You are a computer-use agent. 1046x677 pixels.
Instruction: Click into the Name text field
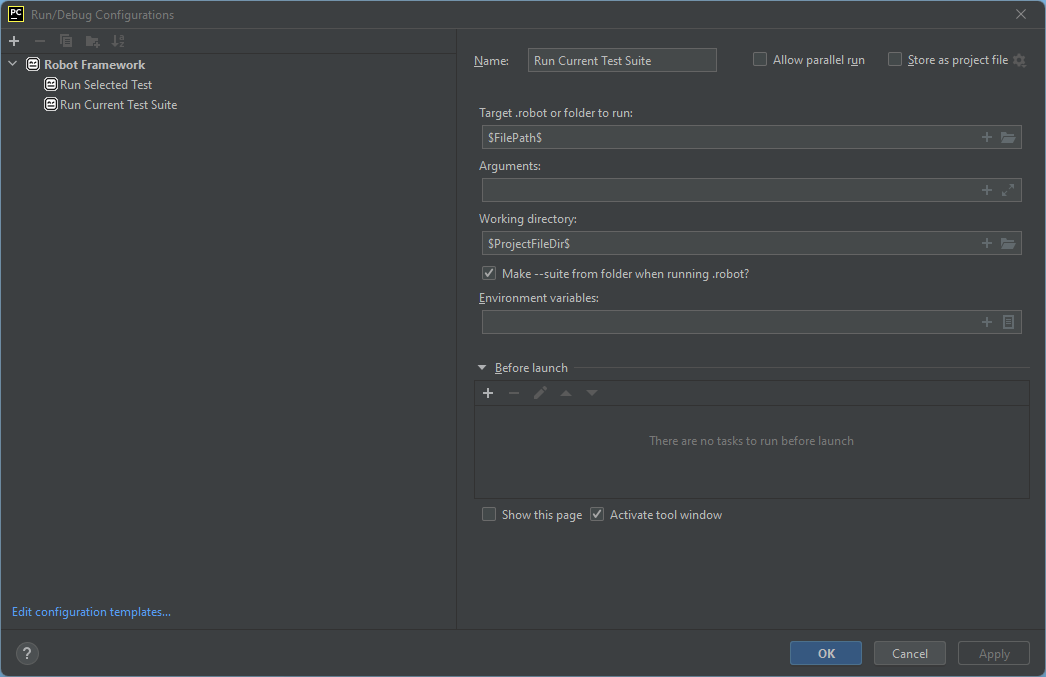coord(622,60)
